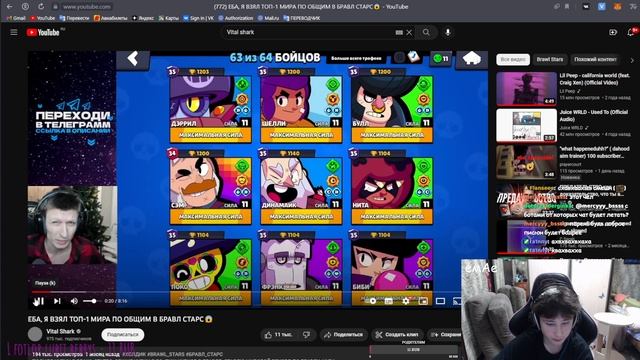Pause the video playback
The width and height of the screenshot is (640, 360).
point(38,301)
